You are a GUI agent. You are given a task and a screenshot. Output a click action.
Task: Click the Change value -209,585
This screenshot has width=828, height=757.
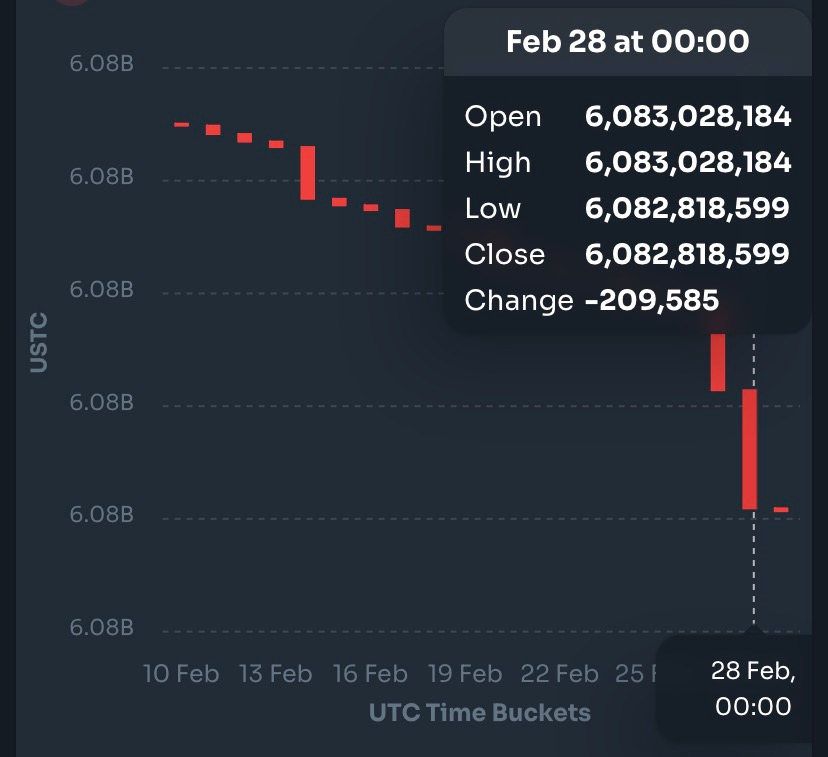pos(651,300)
